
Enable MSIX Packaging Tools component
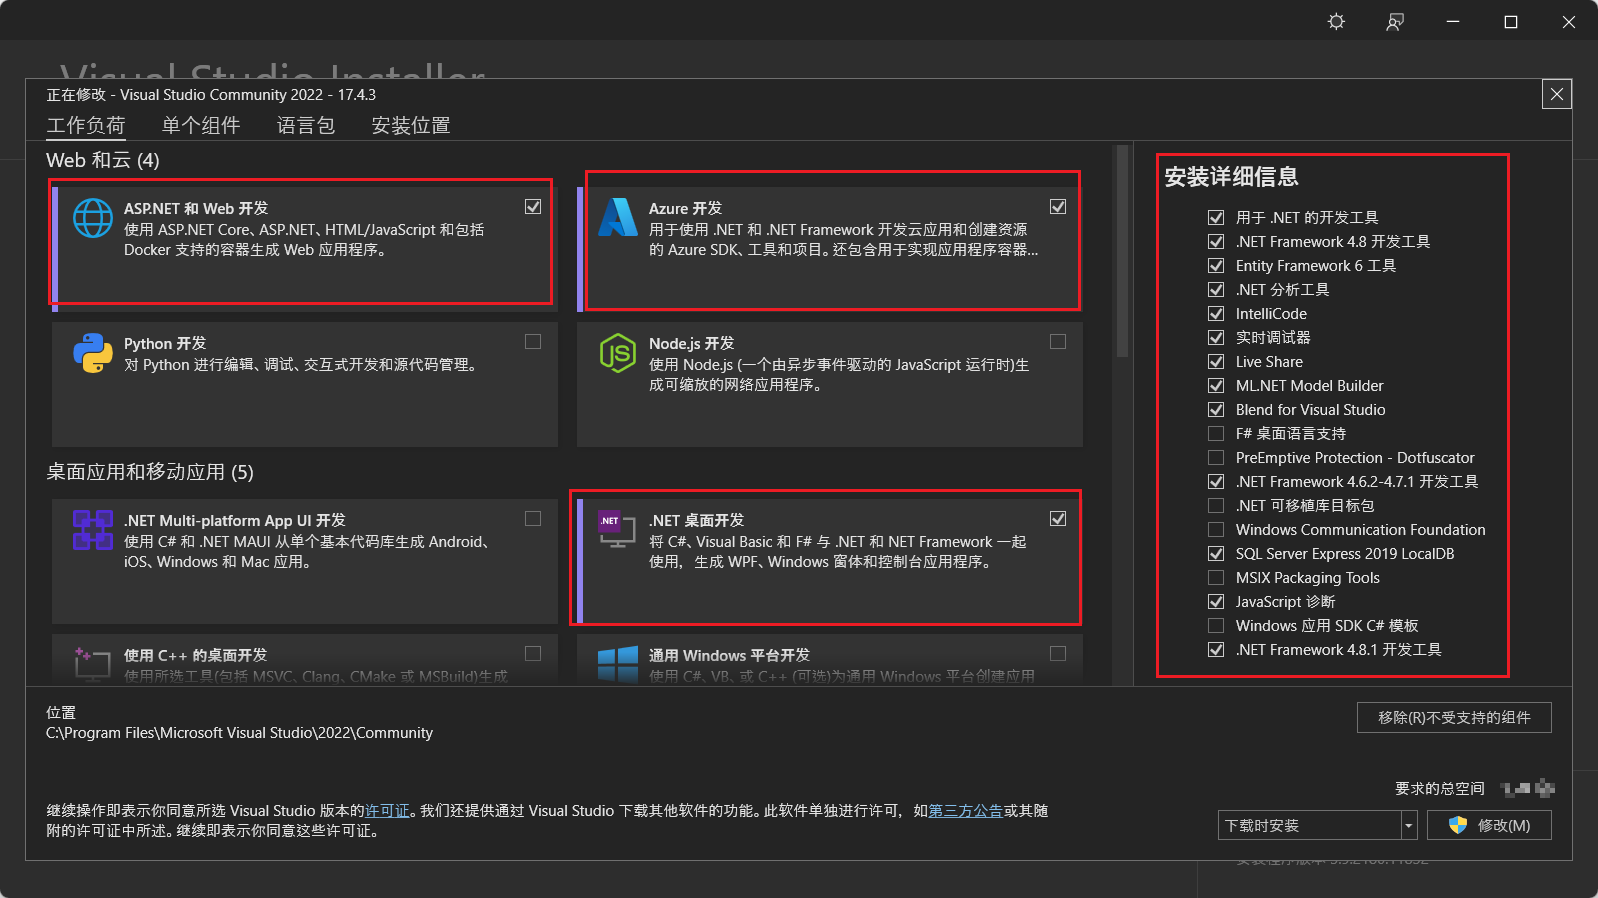(x=1216, y=577)
